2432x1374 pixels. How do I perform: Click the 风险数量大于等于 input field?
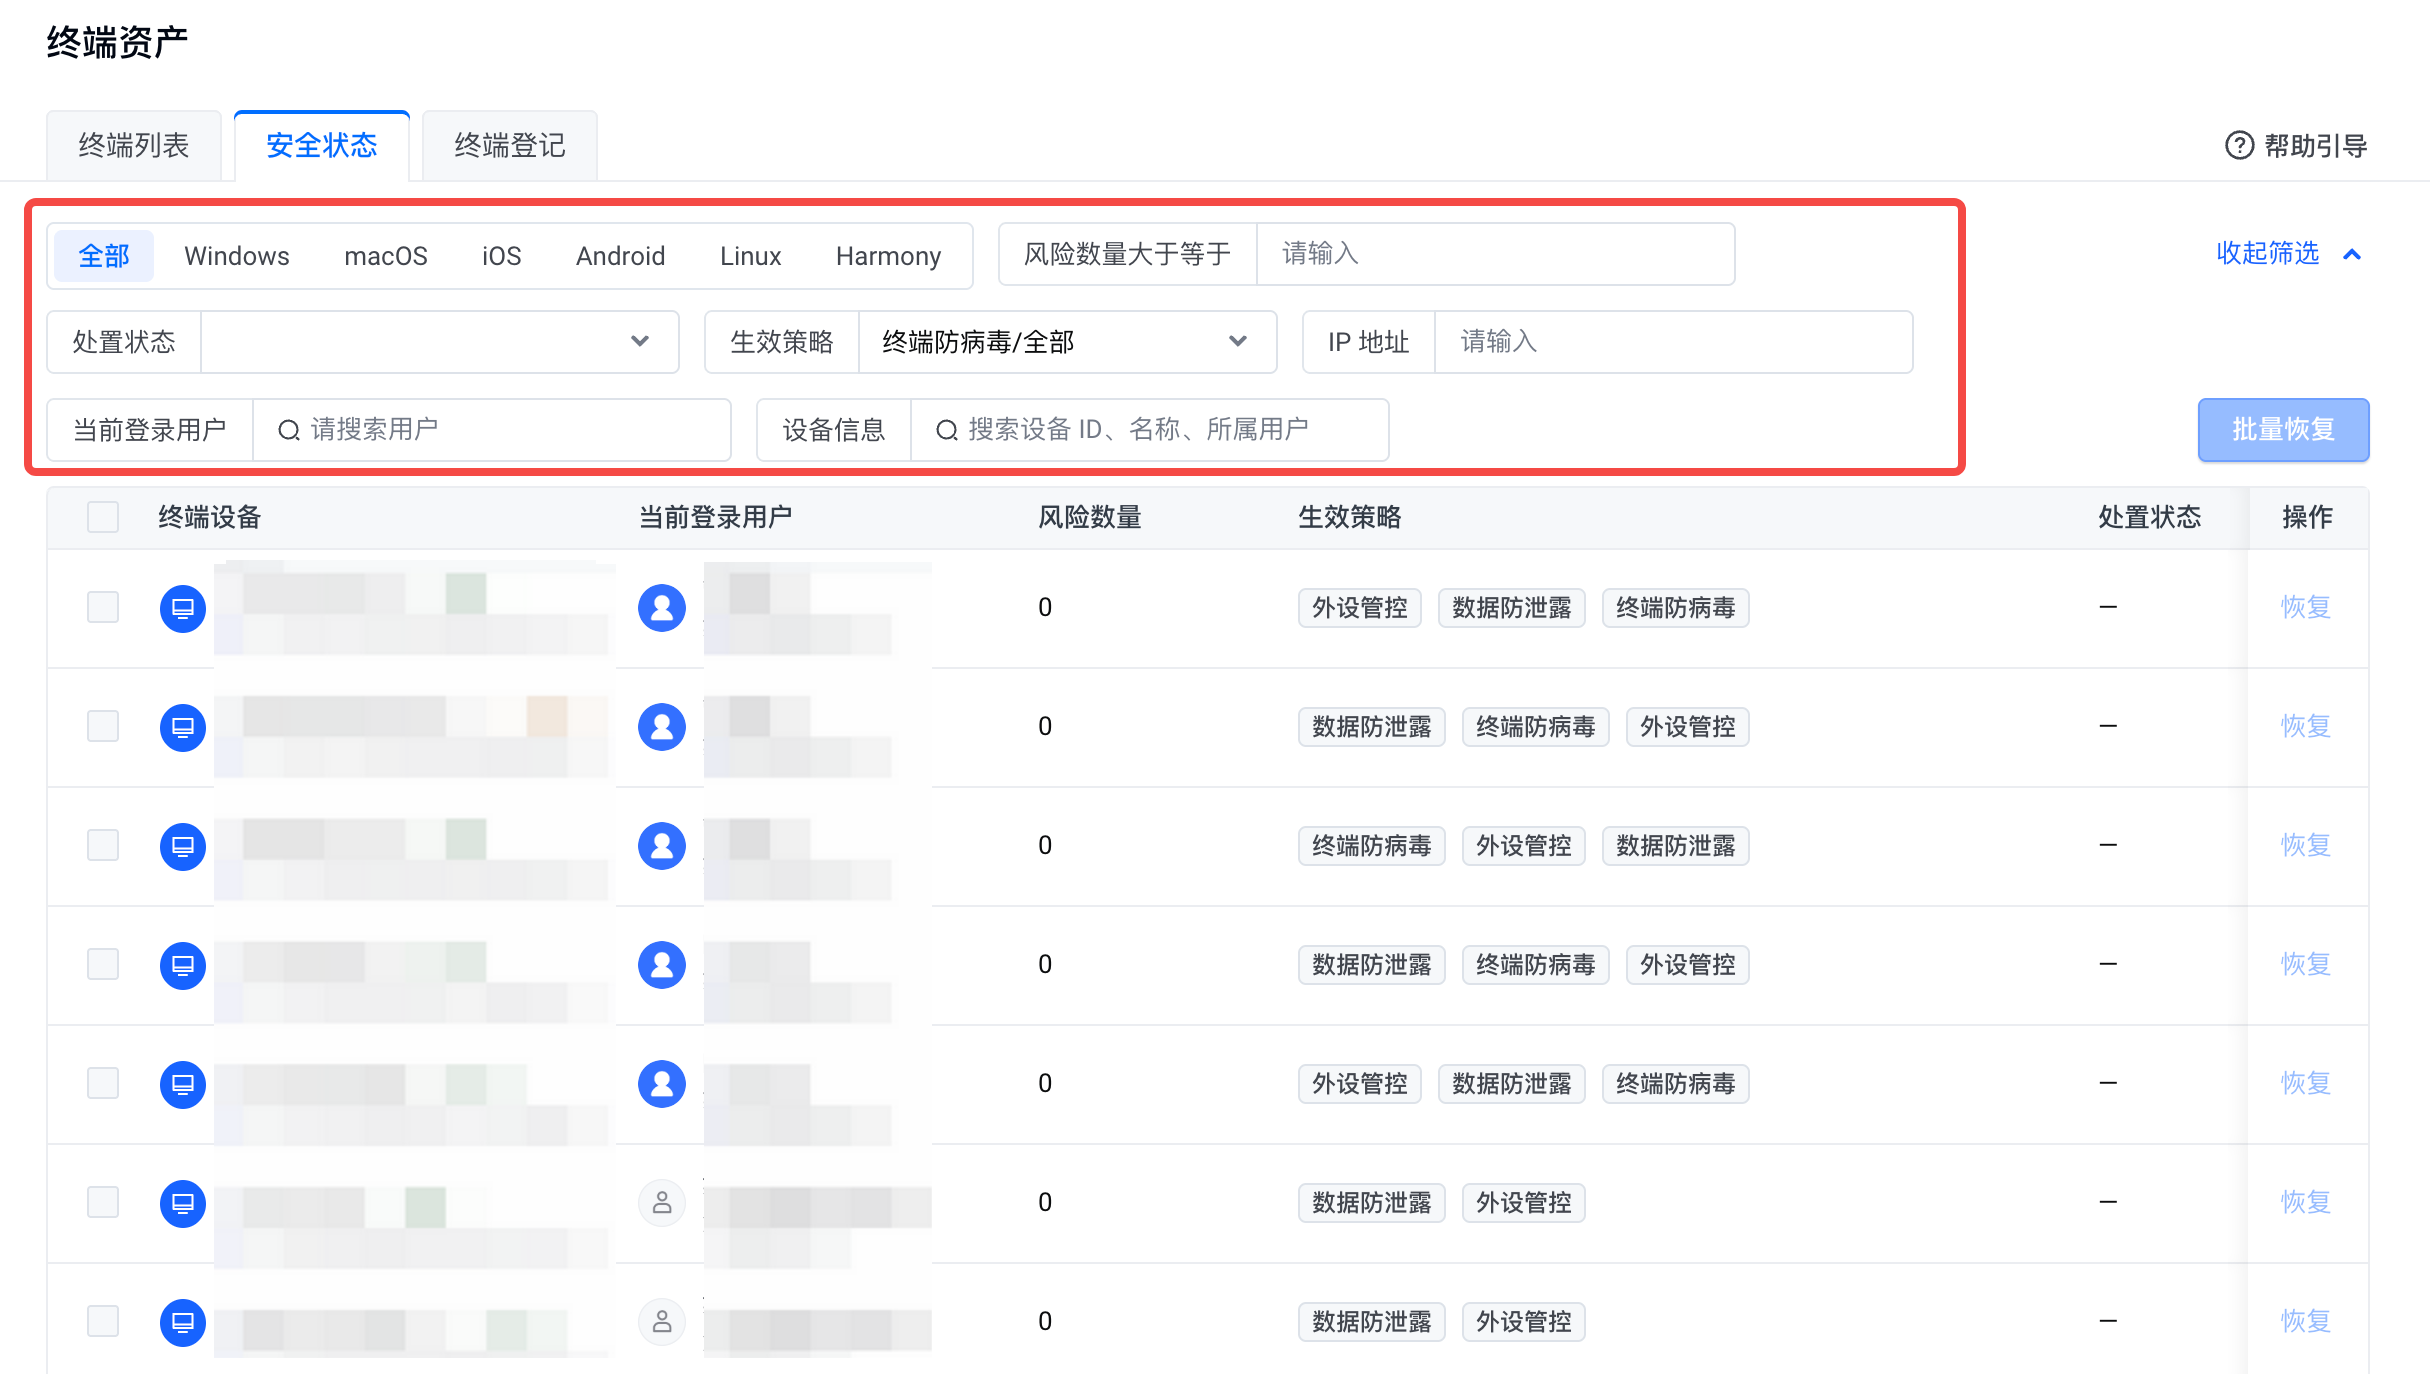(1494, 254)
